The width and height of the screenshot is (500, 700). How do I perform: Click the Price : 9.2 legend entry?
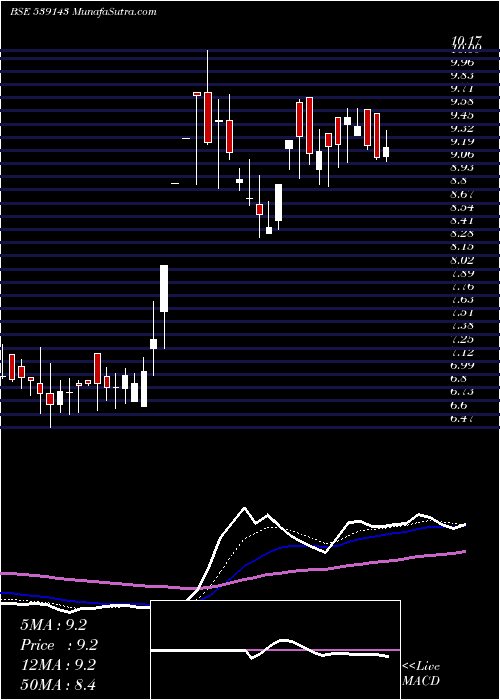coord(59,645)
